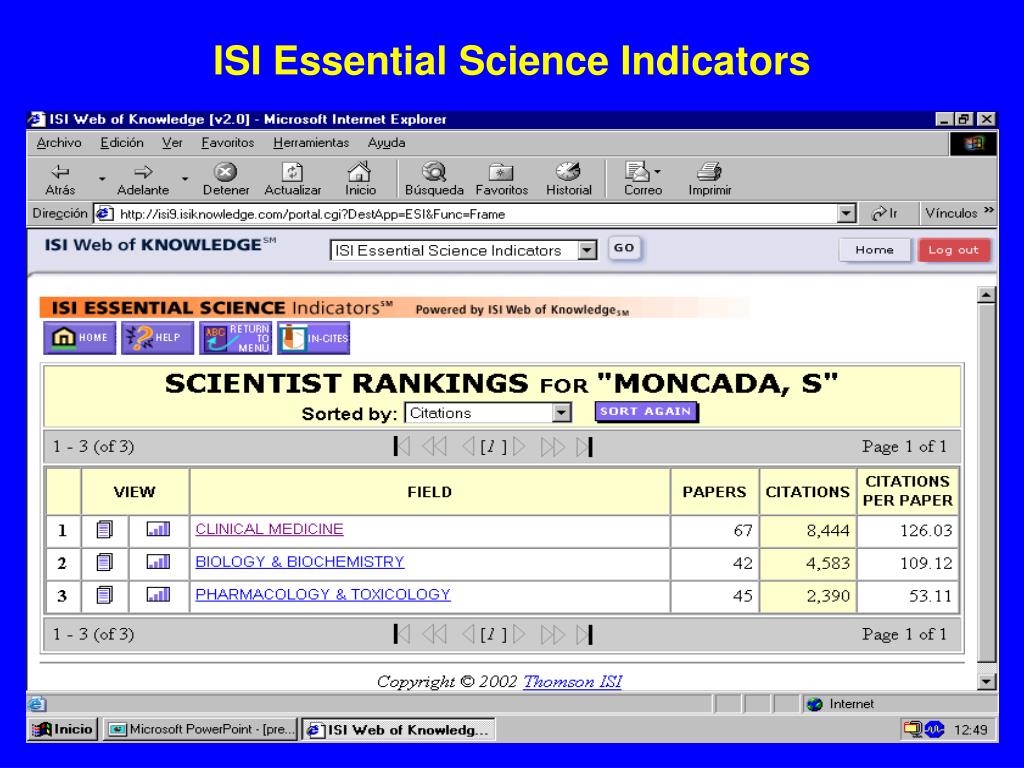The image size is (1024, 768).
Task: Open the Ayuda menu
Action: pos(386,142)
